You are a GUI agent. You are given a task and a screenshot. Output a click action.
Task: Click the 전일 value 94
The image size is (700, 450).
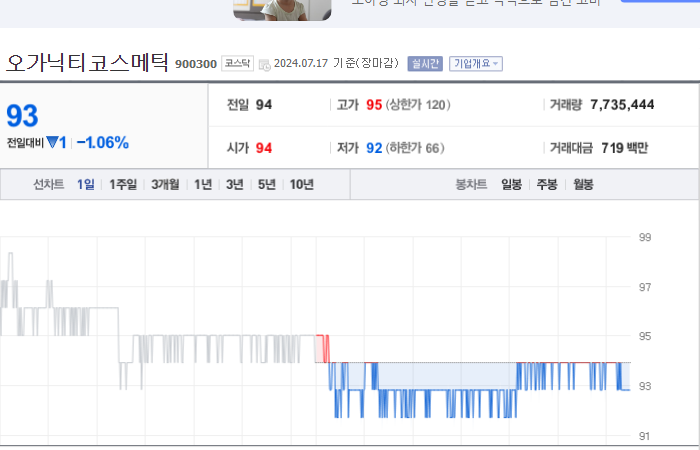[x=264, y=105]
